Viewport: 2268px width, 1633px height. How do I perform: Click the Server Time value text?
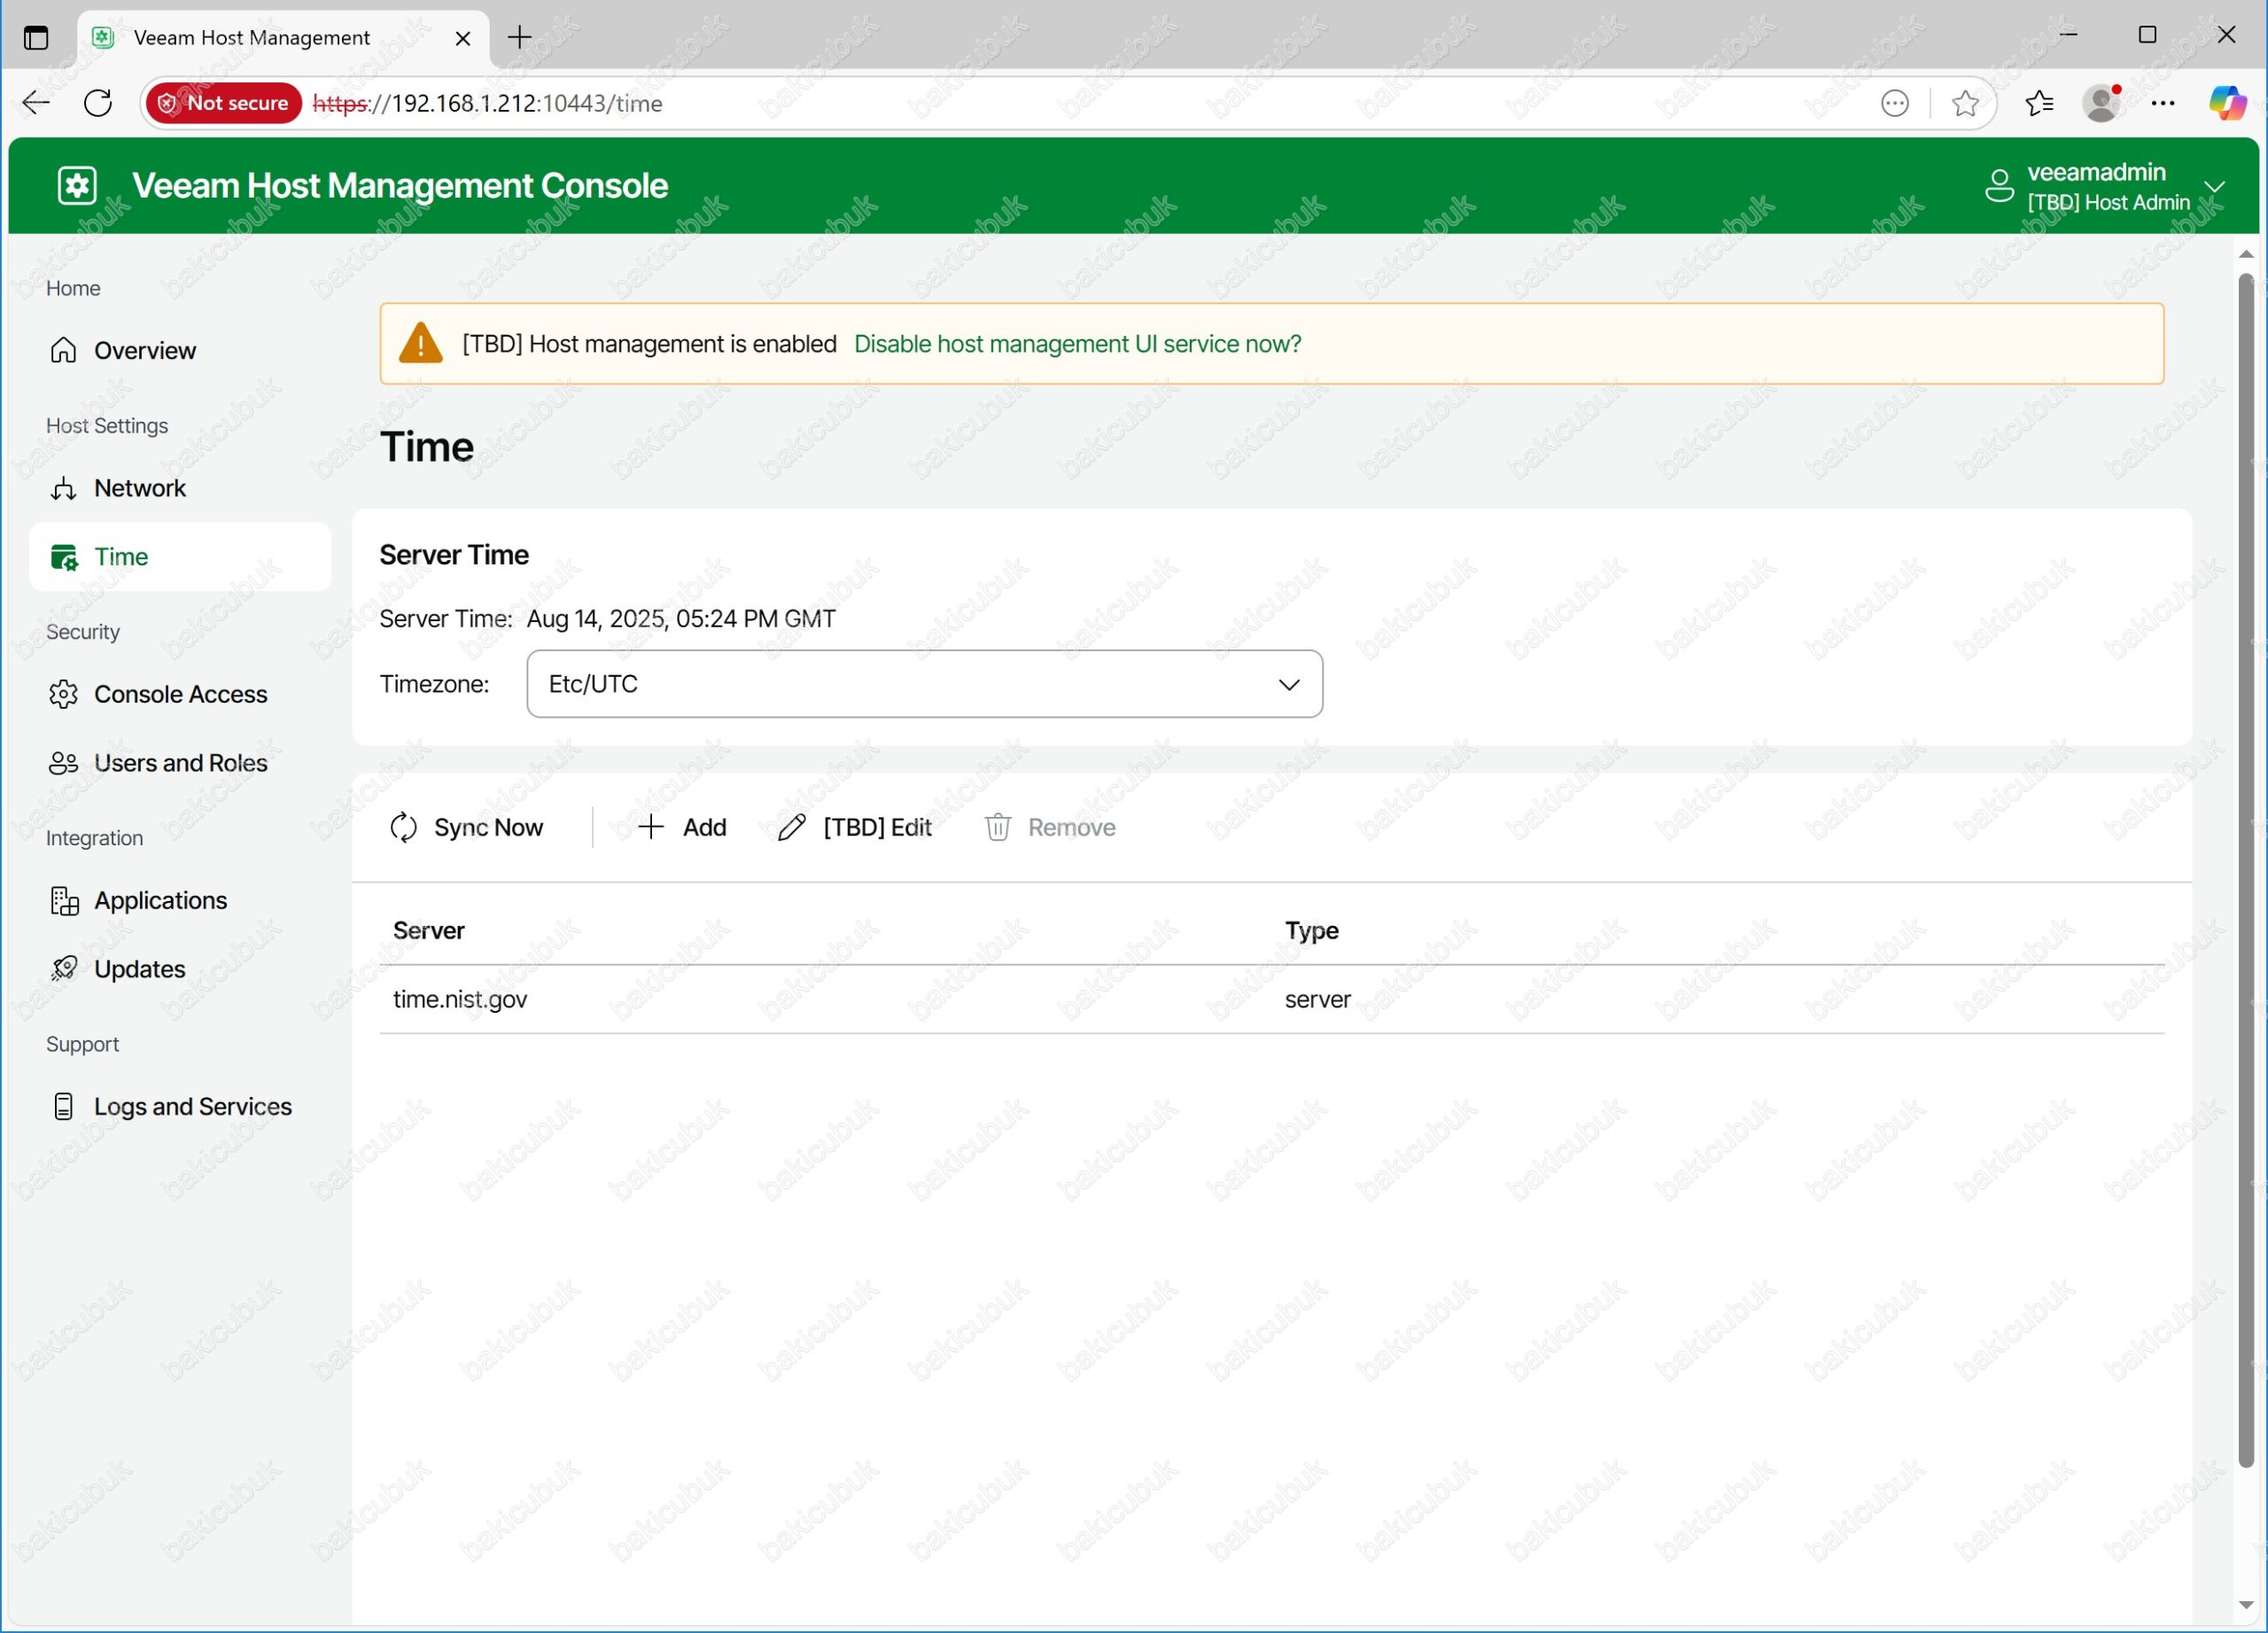coord(681,619)
